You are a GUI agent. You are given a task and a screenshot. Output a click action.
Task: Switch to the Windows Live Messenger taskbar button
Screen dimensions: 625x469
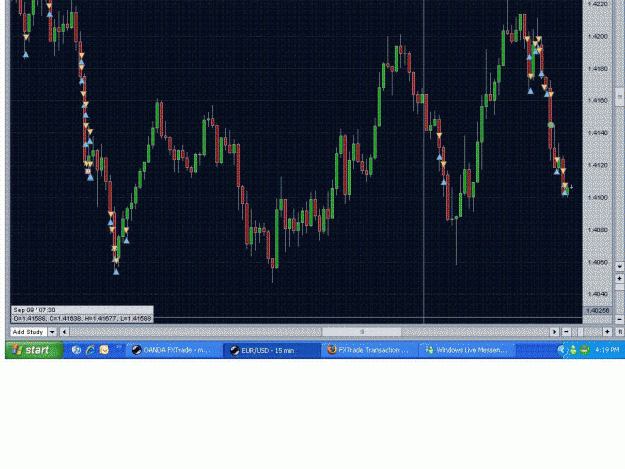467,350
